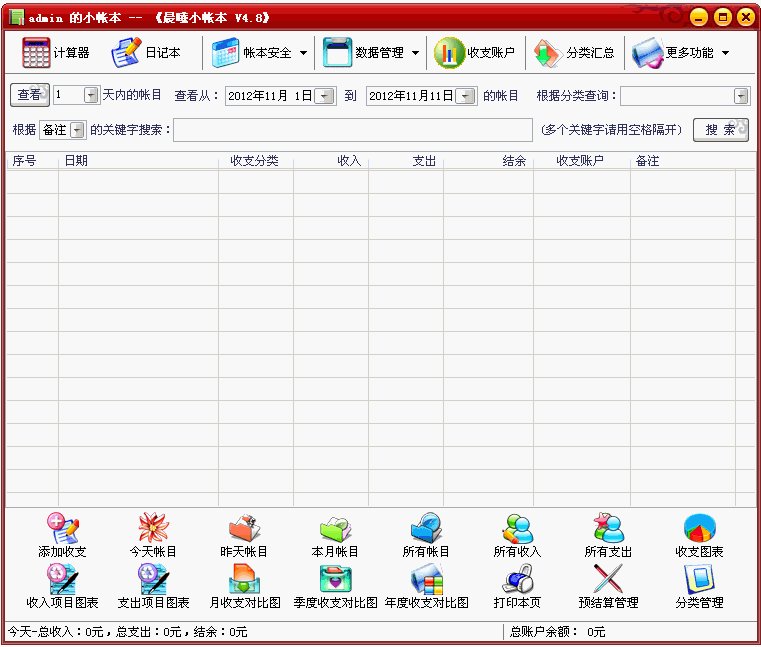Open the days-count dropdown showing 1
Screen dimensions: 761x647
pyautogui.click(x=91, y=95)
